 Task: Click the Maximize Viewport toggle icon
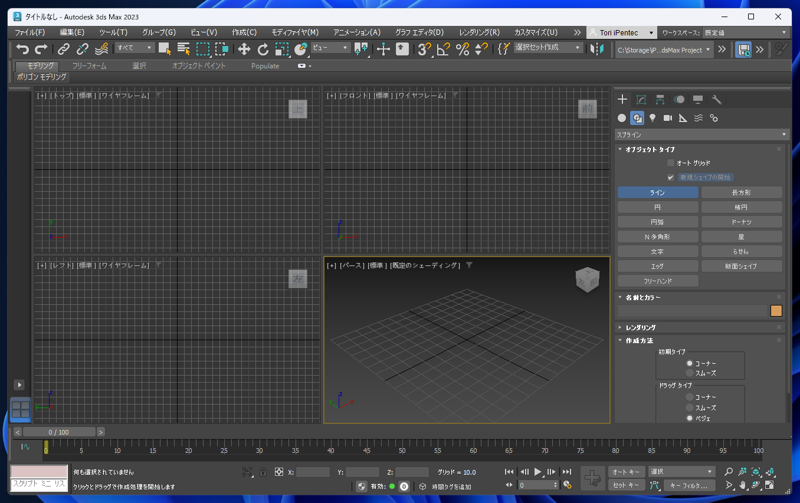[769, 485]
